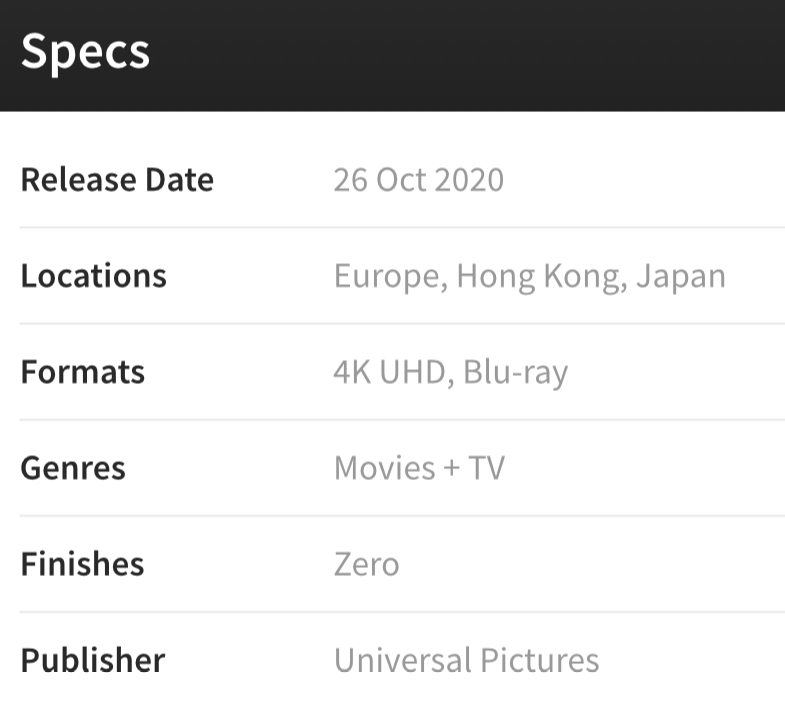Select the Release Date label
This screenshot has height=708, width=785.
coord(117,180)
